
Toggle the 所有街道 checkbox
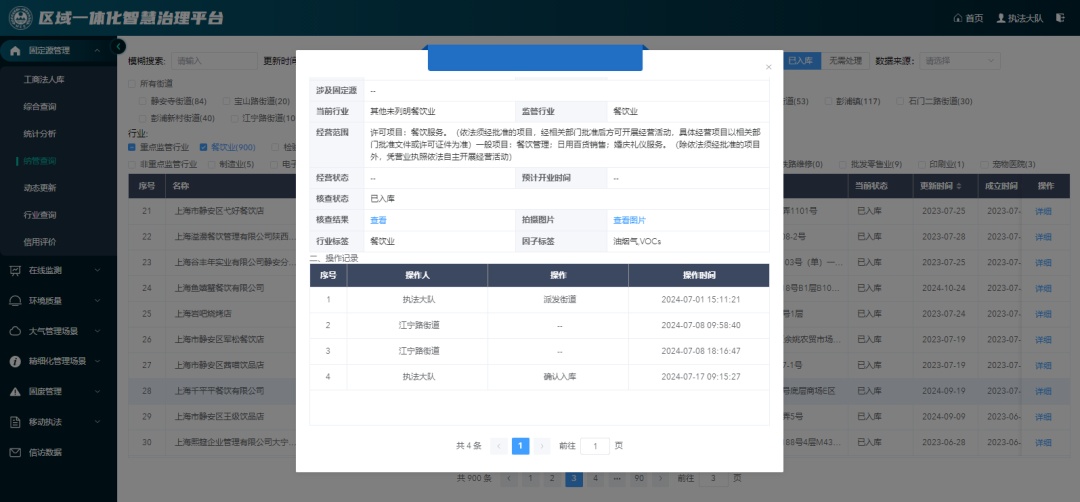[x=133, y=83]
